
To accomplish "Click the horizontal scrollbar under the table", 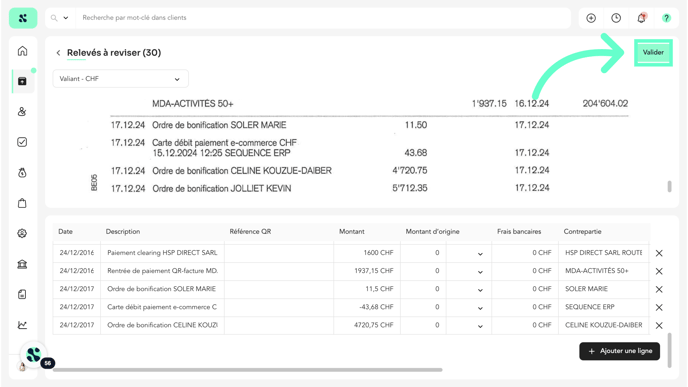I will point(247,370).
